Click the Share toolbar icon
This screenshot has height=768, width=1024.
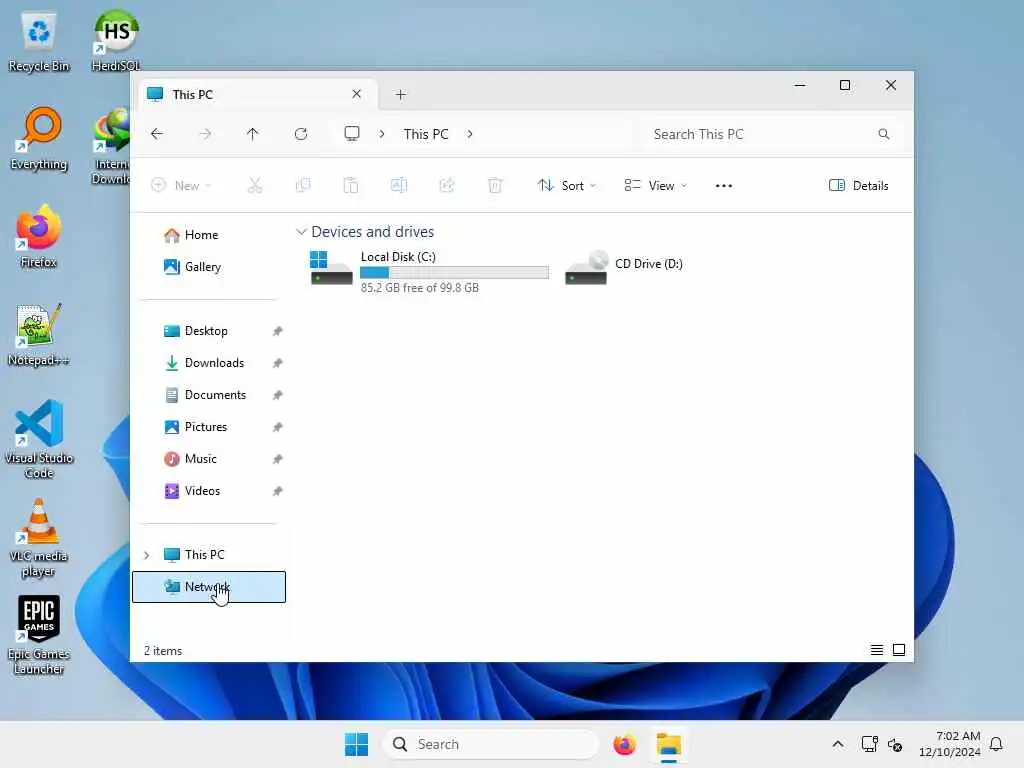pyautogui.click(x=447, y=185)
